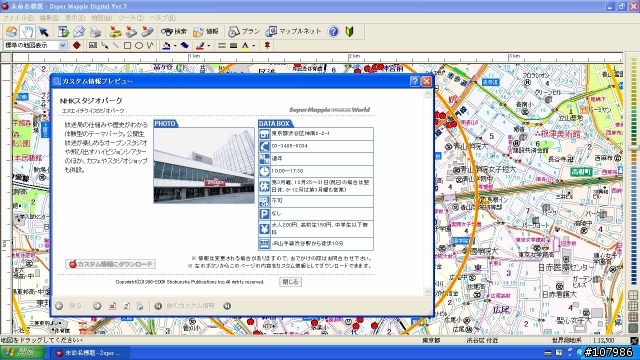Select the rectangle drawing tool
Screen dimensions: 640x360
click(x=127, y=45)
